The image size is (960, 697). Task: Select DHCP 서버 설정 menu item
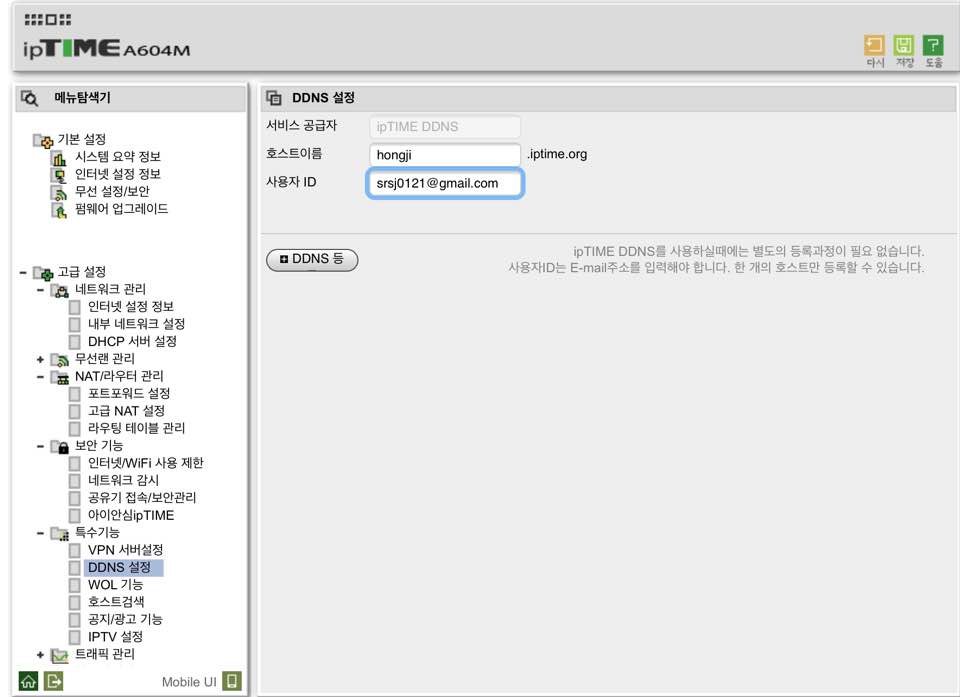132,342
